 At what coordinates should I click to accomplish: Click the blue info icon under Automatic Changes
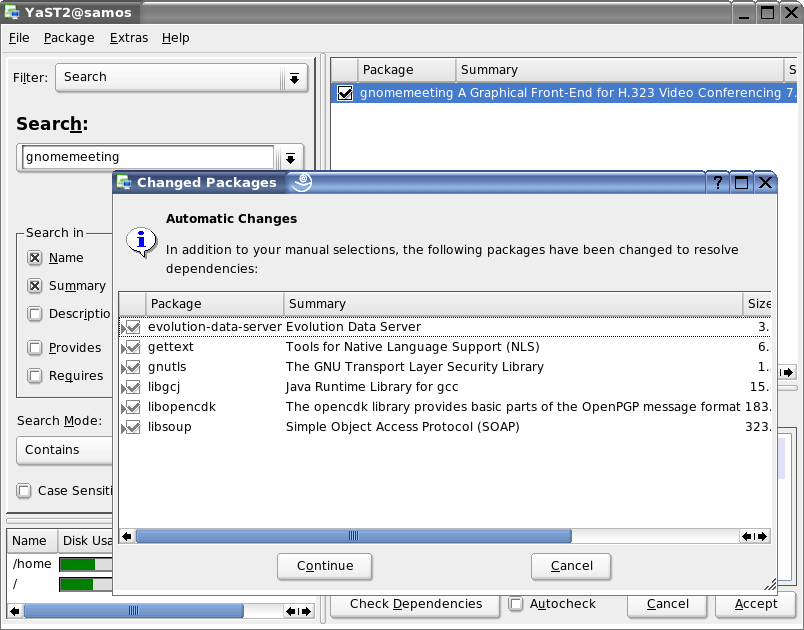tap(141, 241)
